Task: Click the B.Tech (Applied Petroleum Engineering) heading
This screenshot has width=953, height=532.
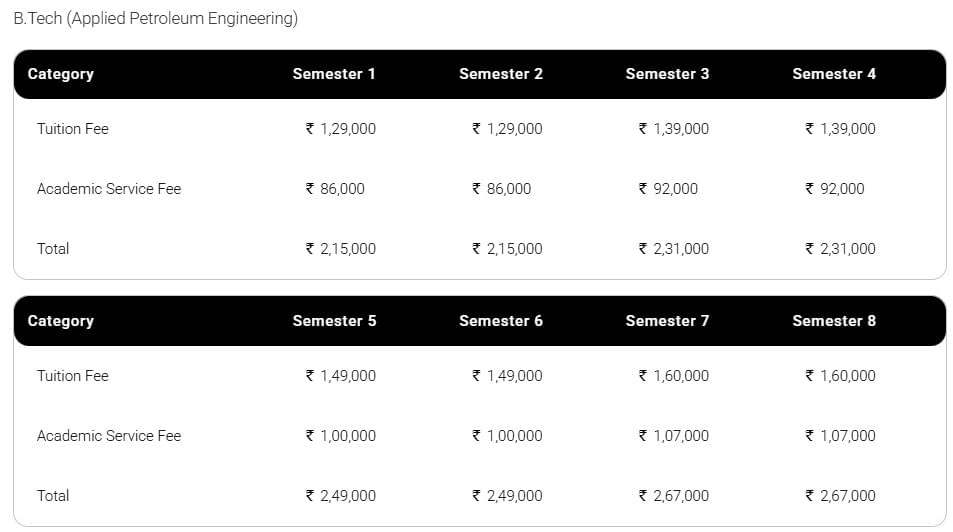Action: [x=155, y=19]
